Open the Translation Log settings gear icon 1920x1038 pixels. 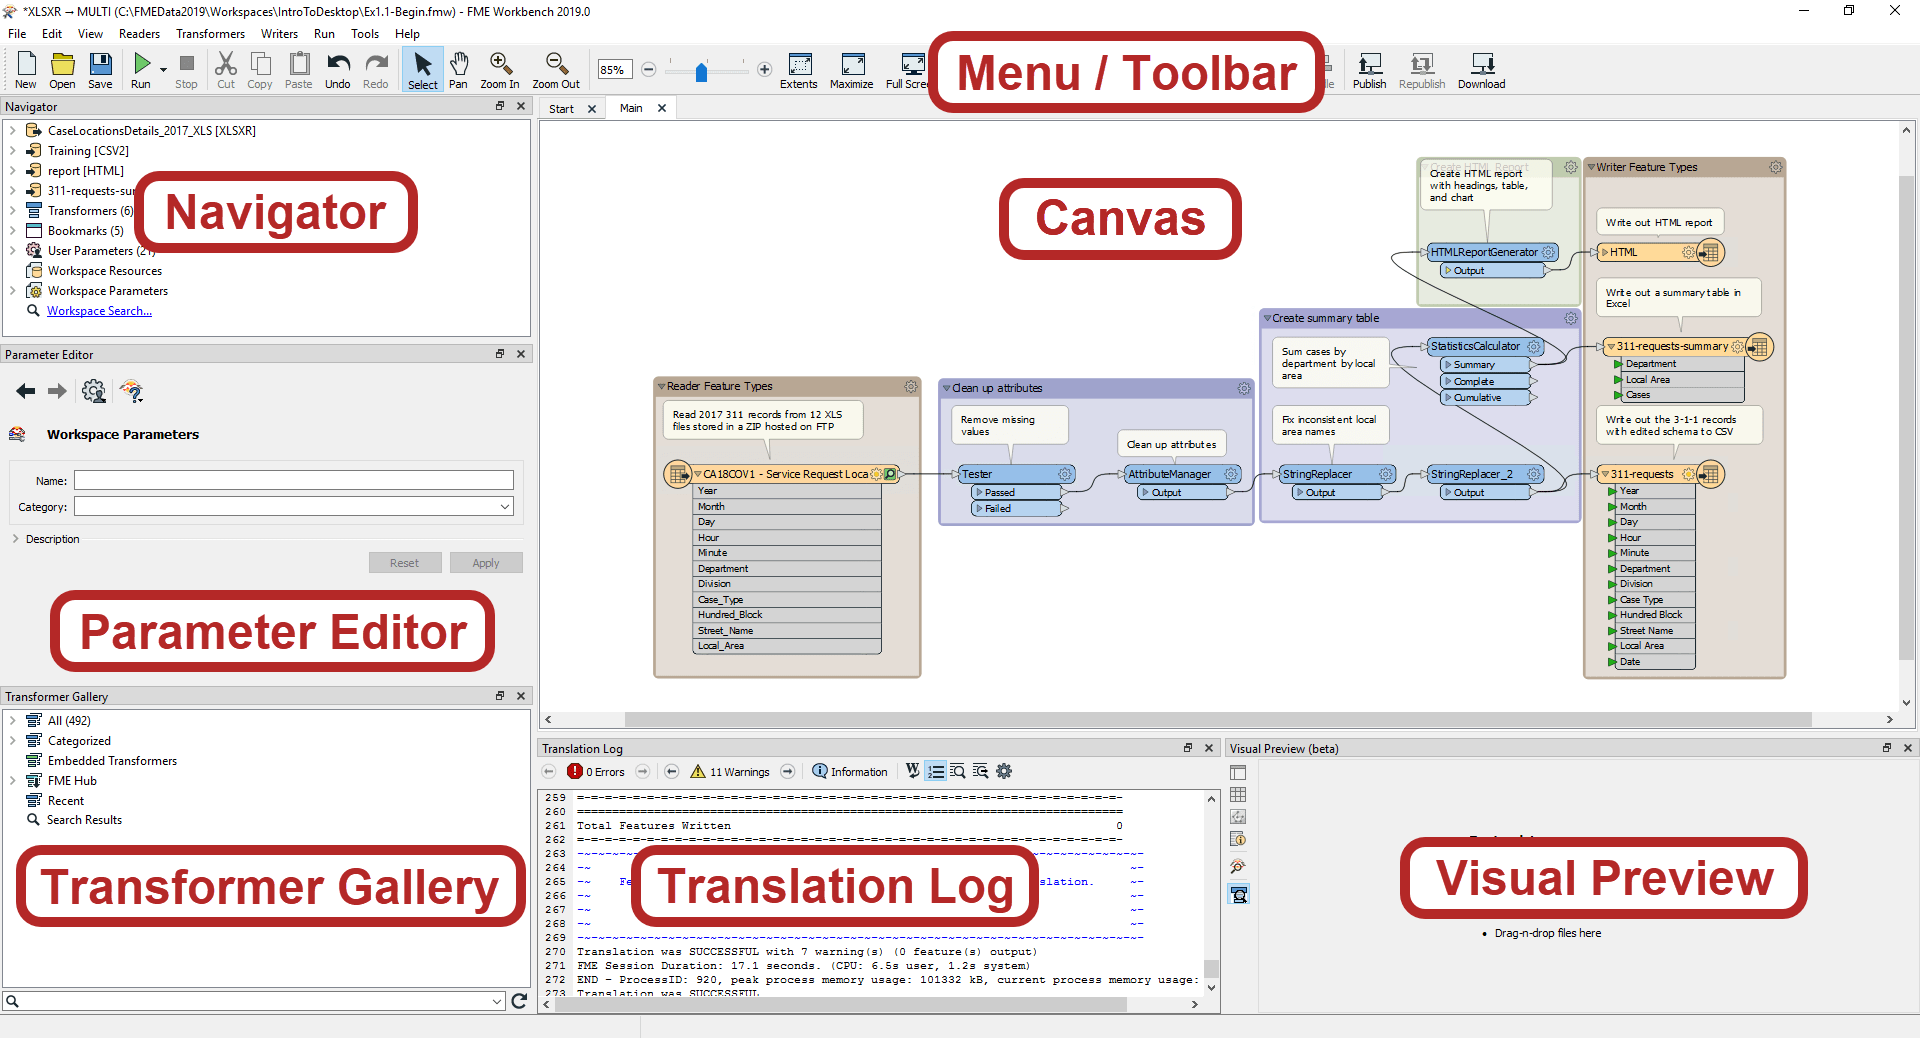coord(1004,771)
